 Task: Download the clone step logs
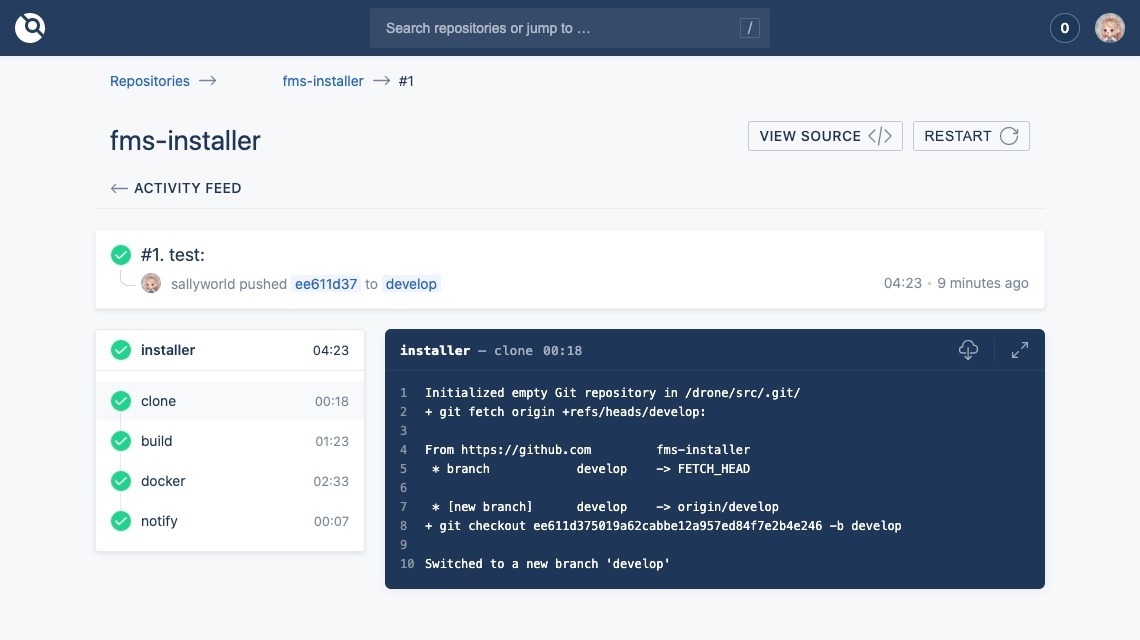pos(968,350)
